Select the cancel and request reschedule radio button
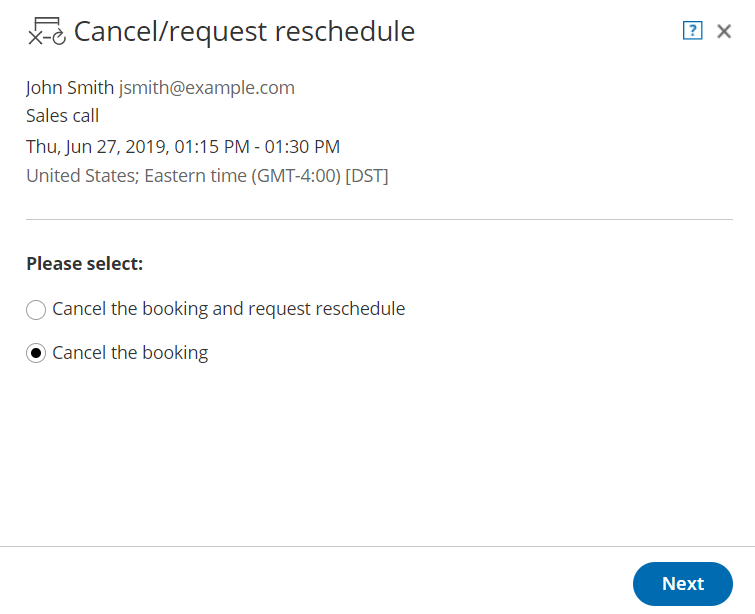 (36, 310)
